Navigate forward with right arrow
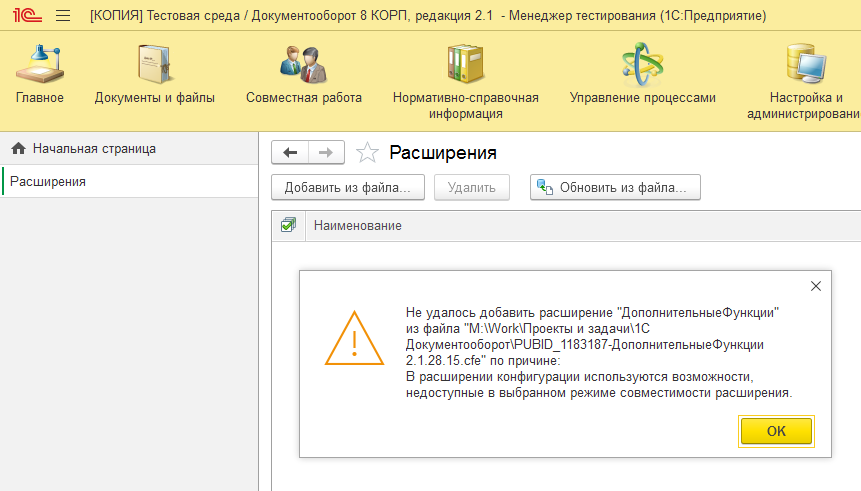 click(x=326, y=152)
